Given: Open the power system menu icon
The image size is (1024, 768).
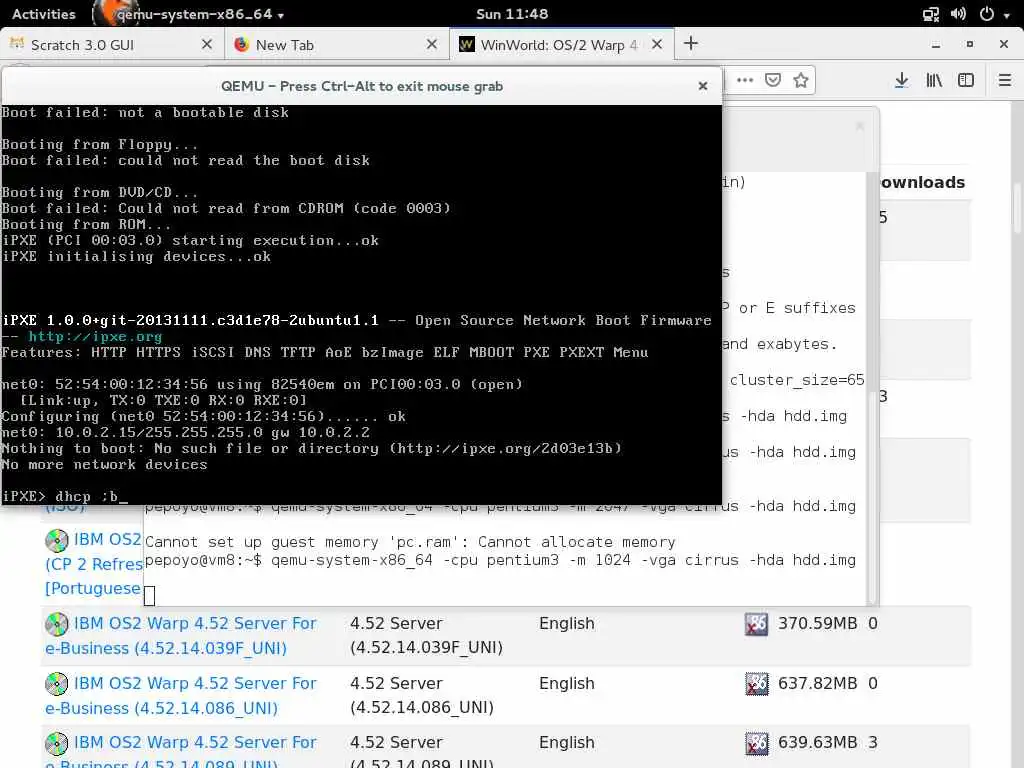Looking at the screenshot, I should (987, 14).
